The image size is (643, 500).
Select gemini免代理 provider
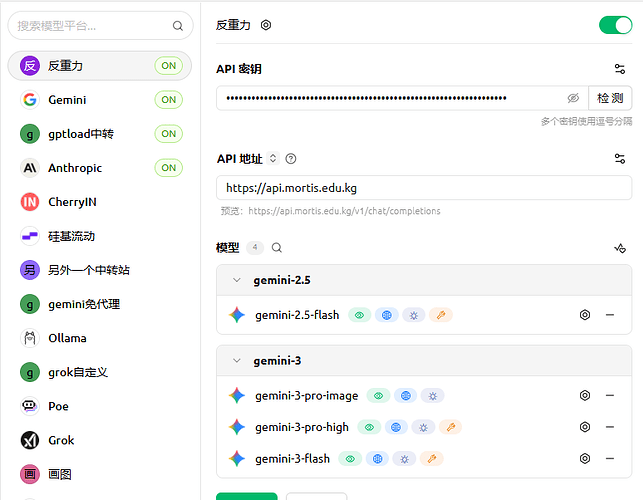point(100,304)
